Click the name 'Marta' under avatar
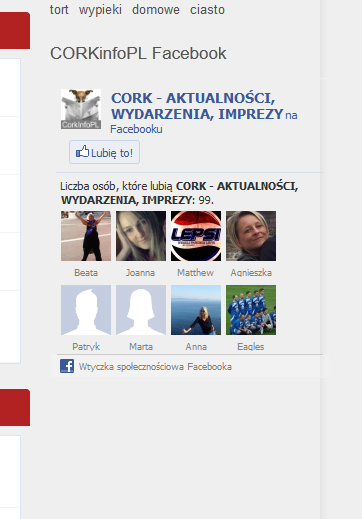 (141, 347)
